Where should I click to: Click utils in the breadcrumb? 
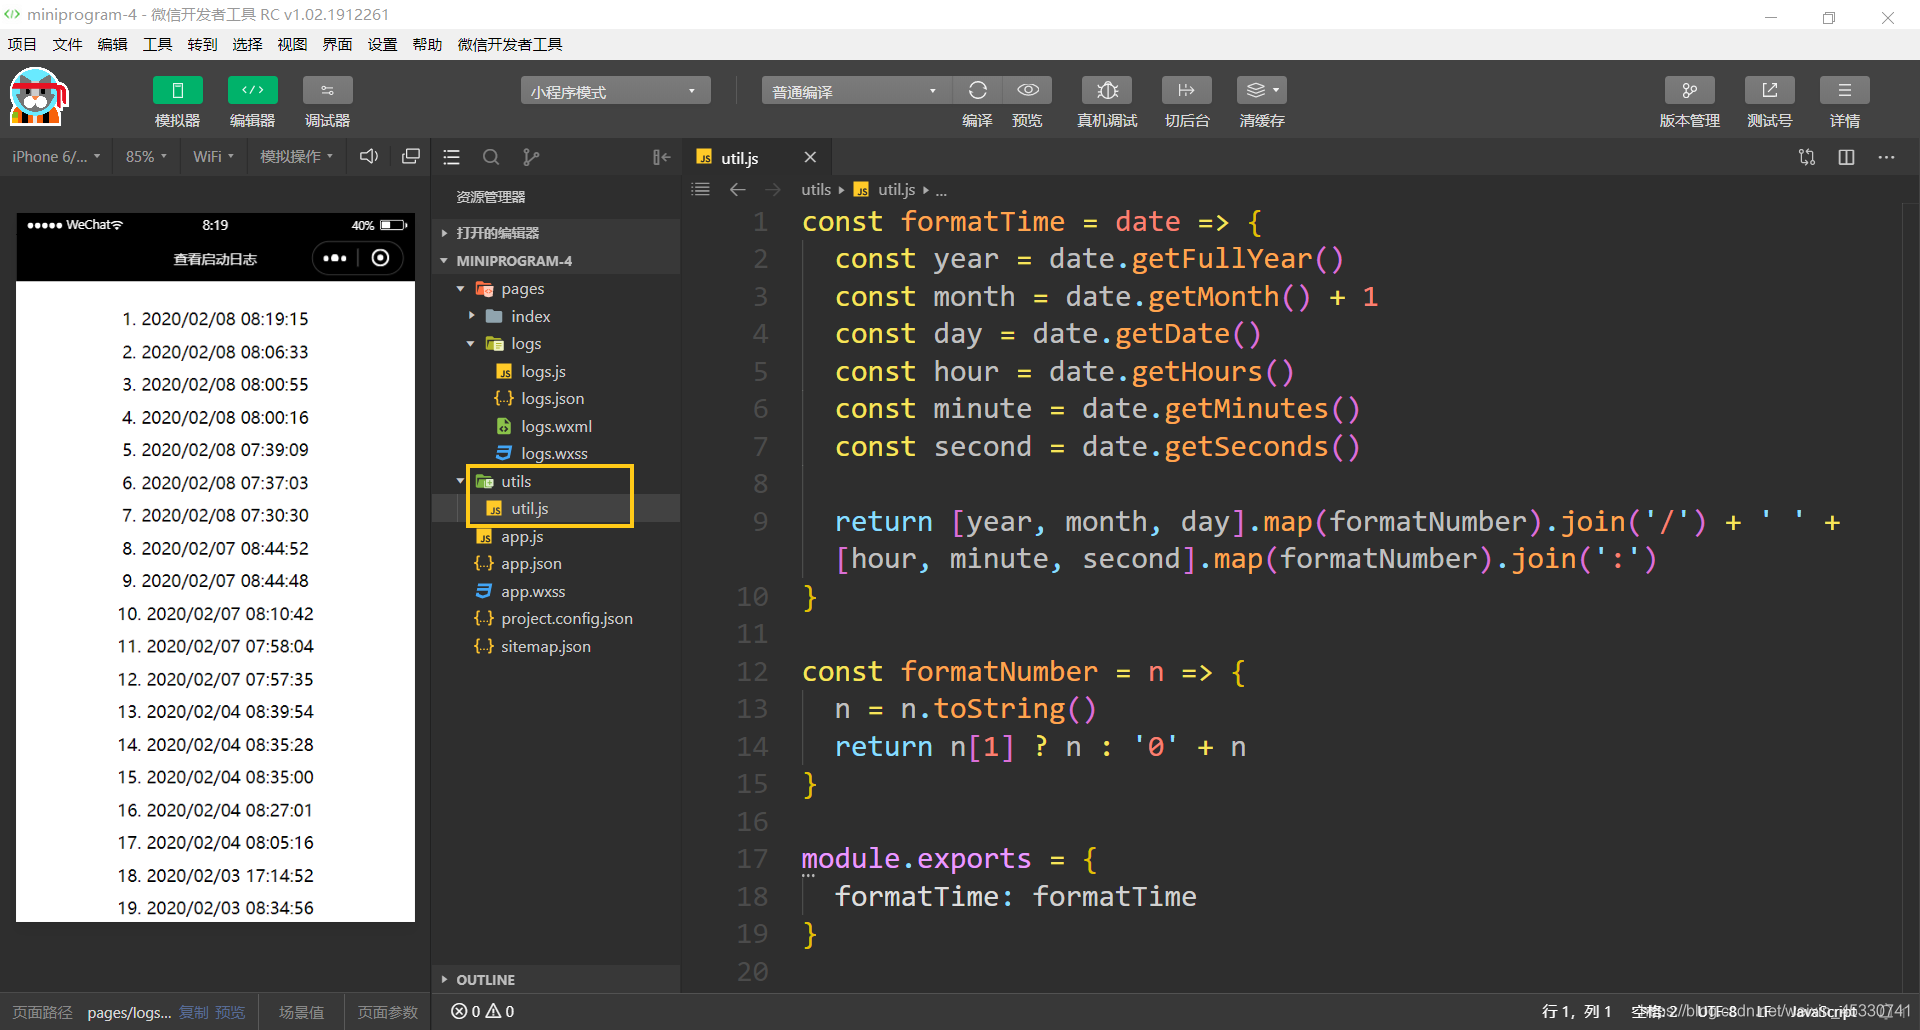point(816,189)
